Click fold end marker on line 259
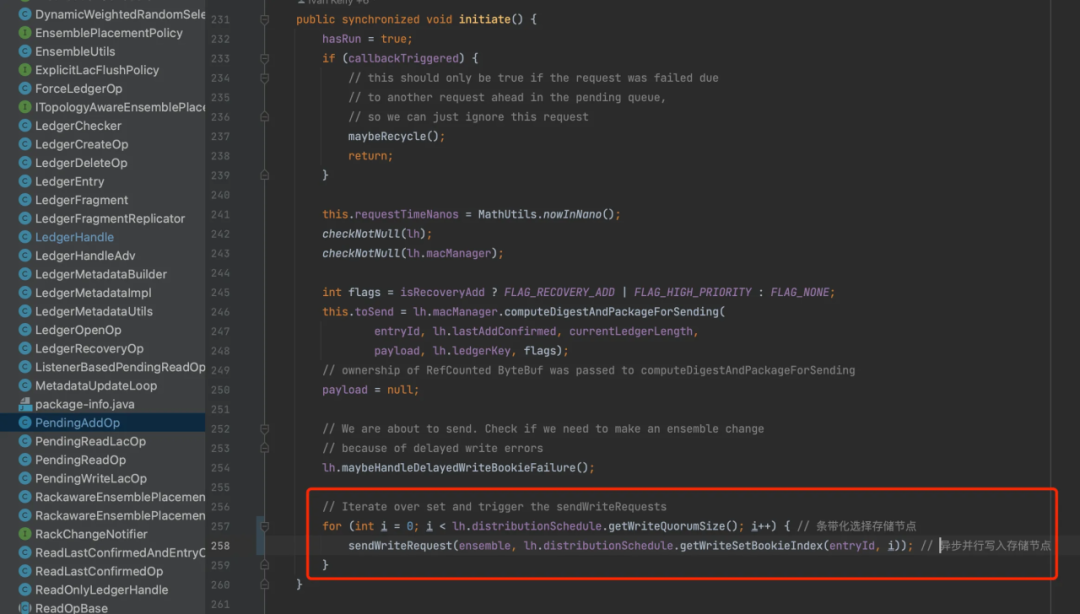This screenshot has width=1080, height=614. [264, 565]
